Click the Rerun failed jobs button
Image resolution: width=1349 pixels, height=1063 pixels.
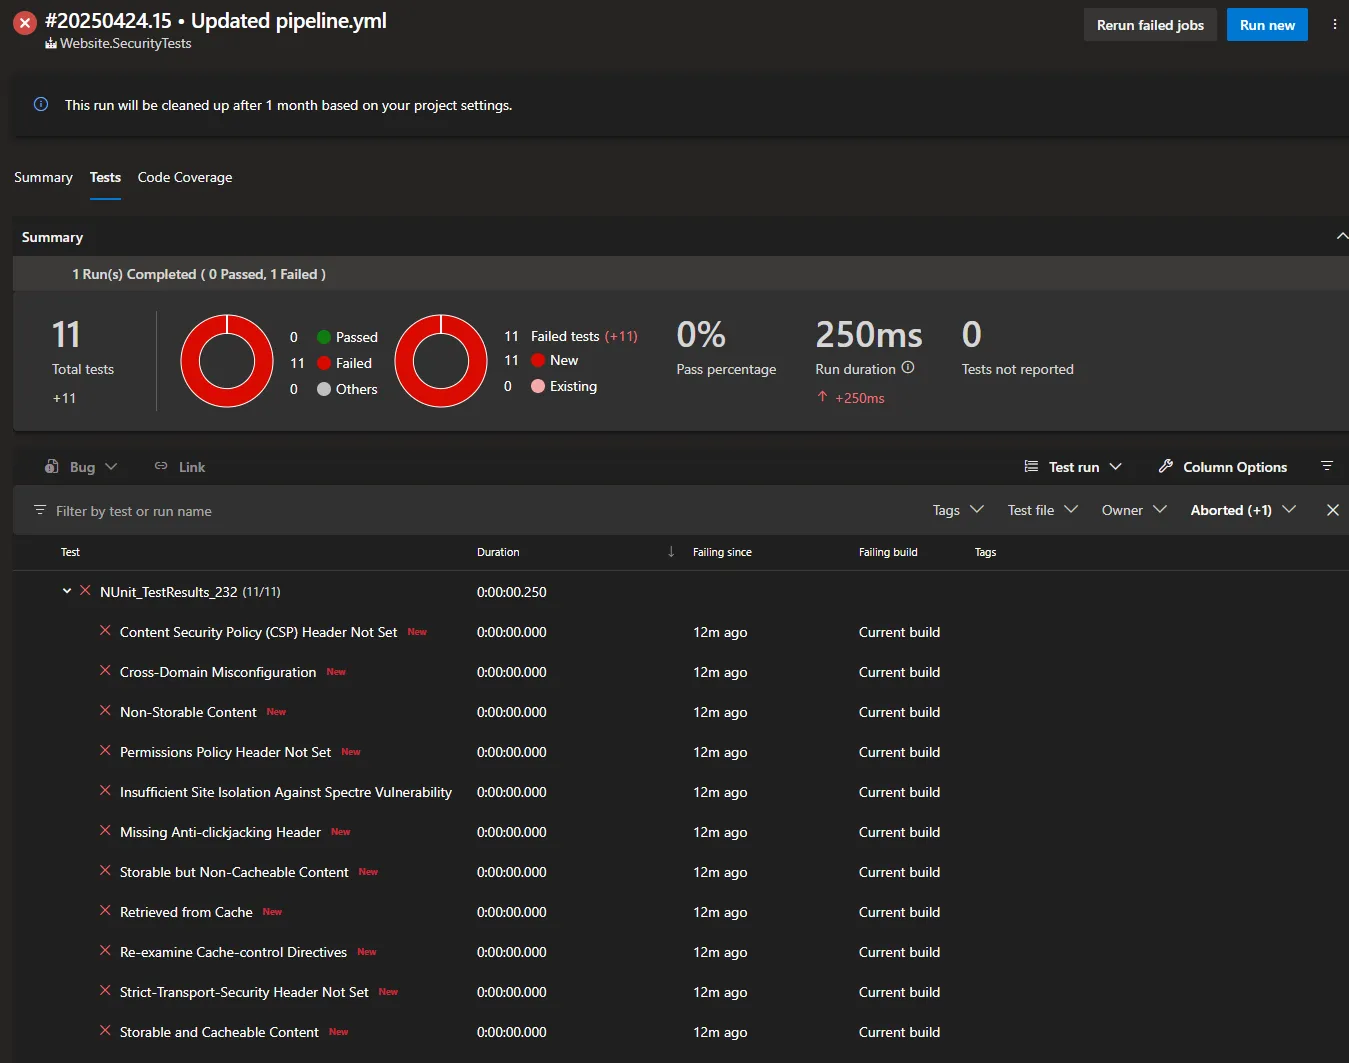click(1150, 24)
